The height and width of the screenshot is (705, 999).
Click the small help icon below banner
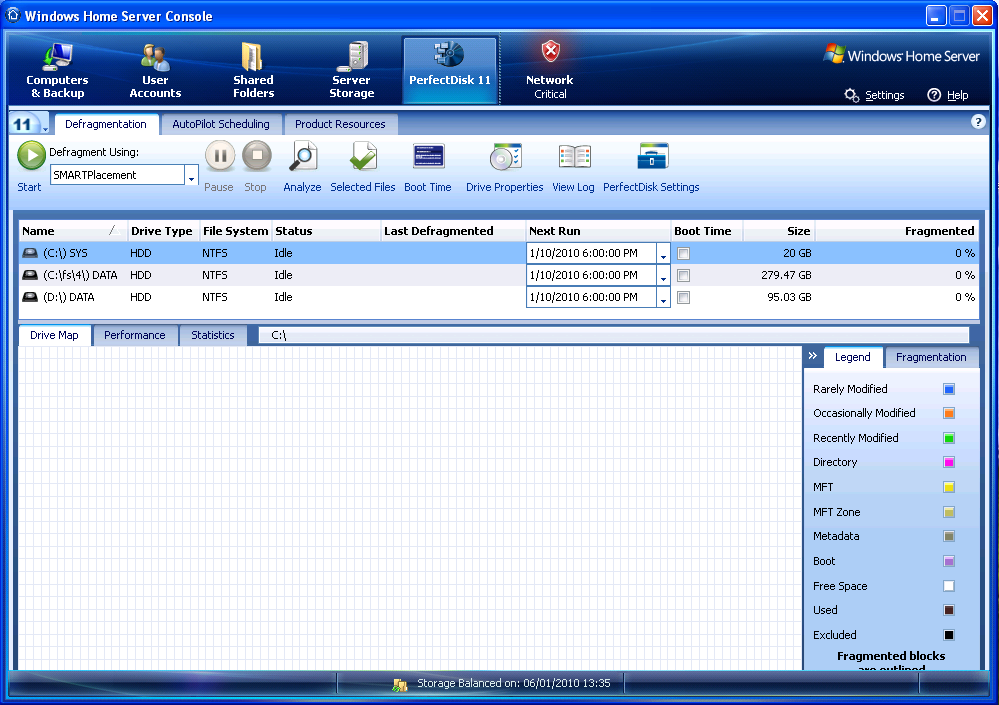click(978, 122)
